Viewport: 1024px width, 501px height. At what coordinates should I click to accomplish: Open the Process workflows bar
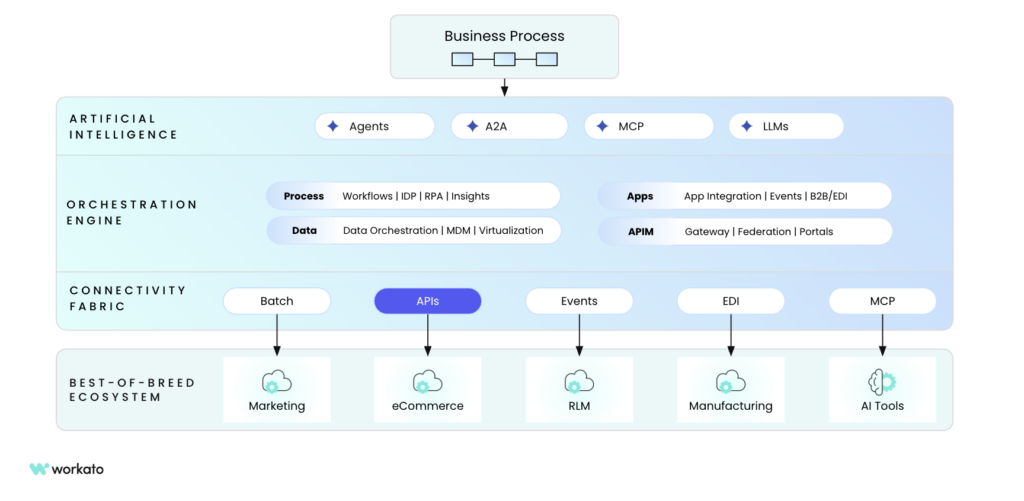412,196
